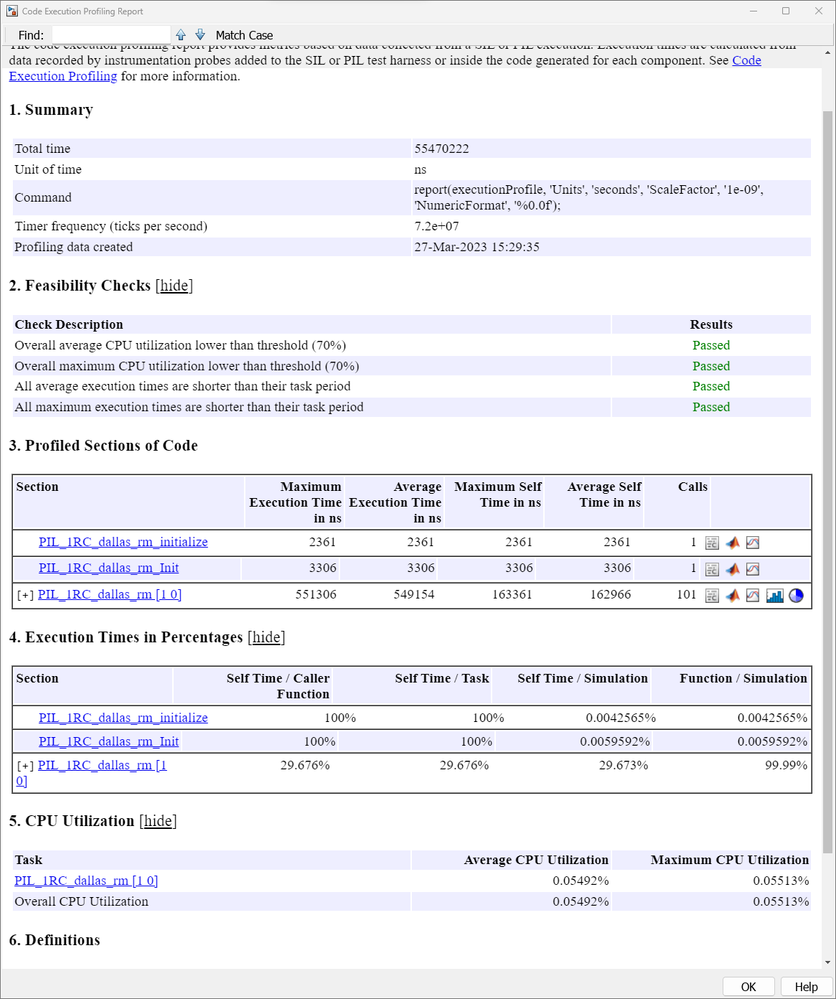
Task: Open the Code Execution Profiling documentation link
Action: point(63,76)
